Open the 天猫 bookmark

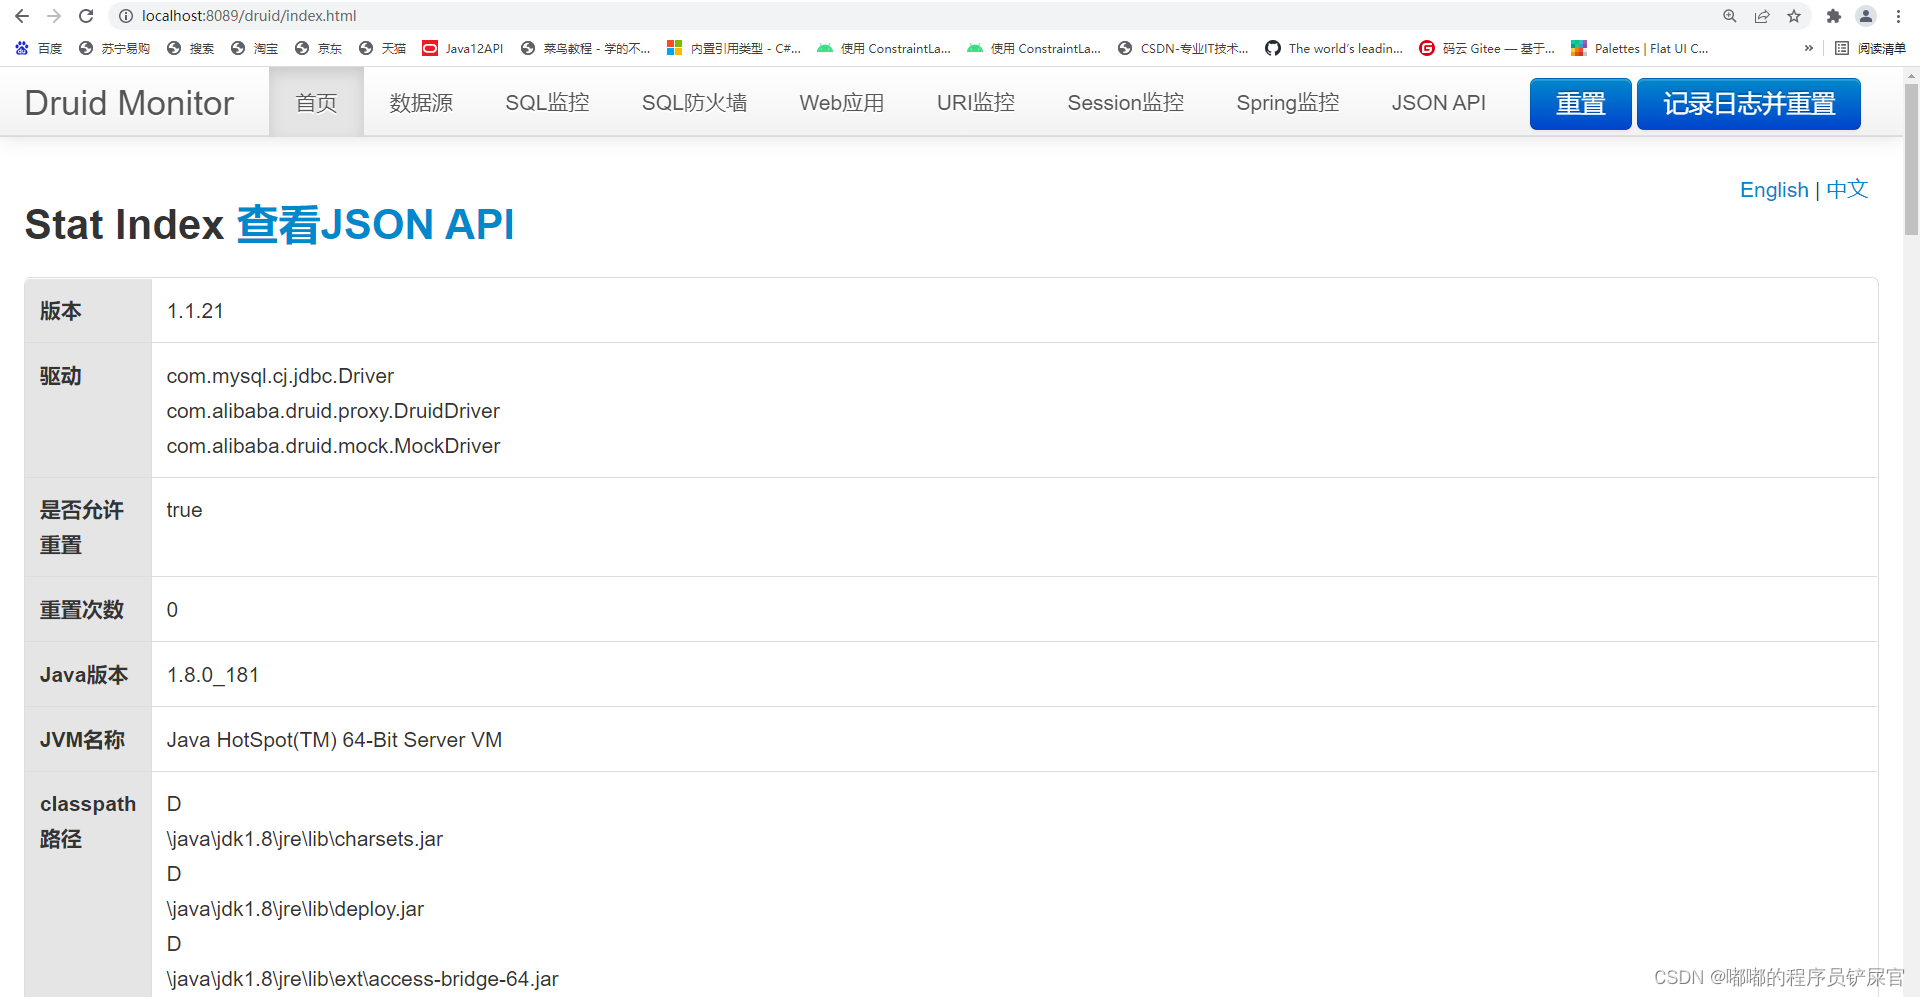(382, 48)
